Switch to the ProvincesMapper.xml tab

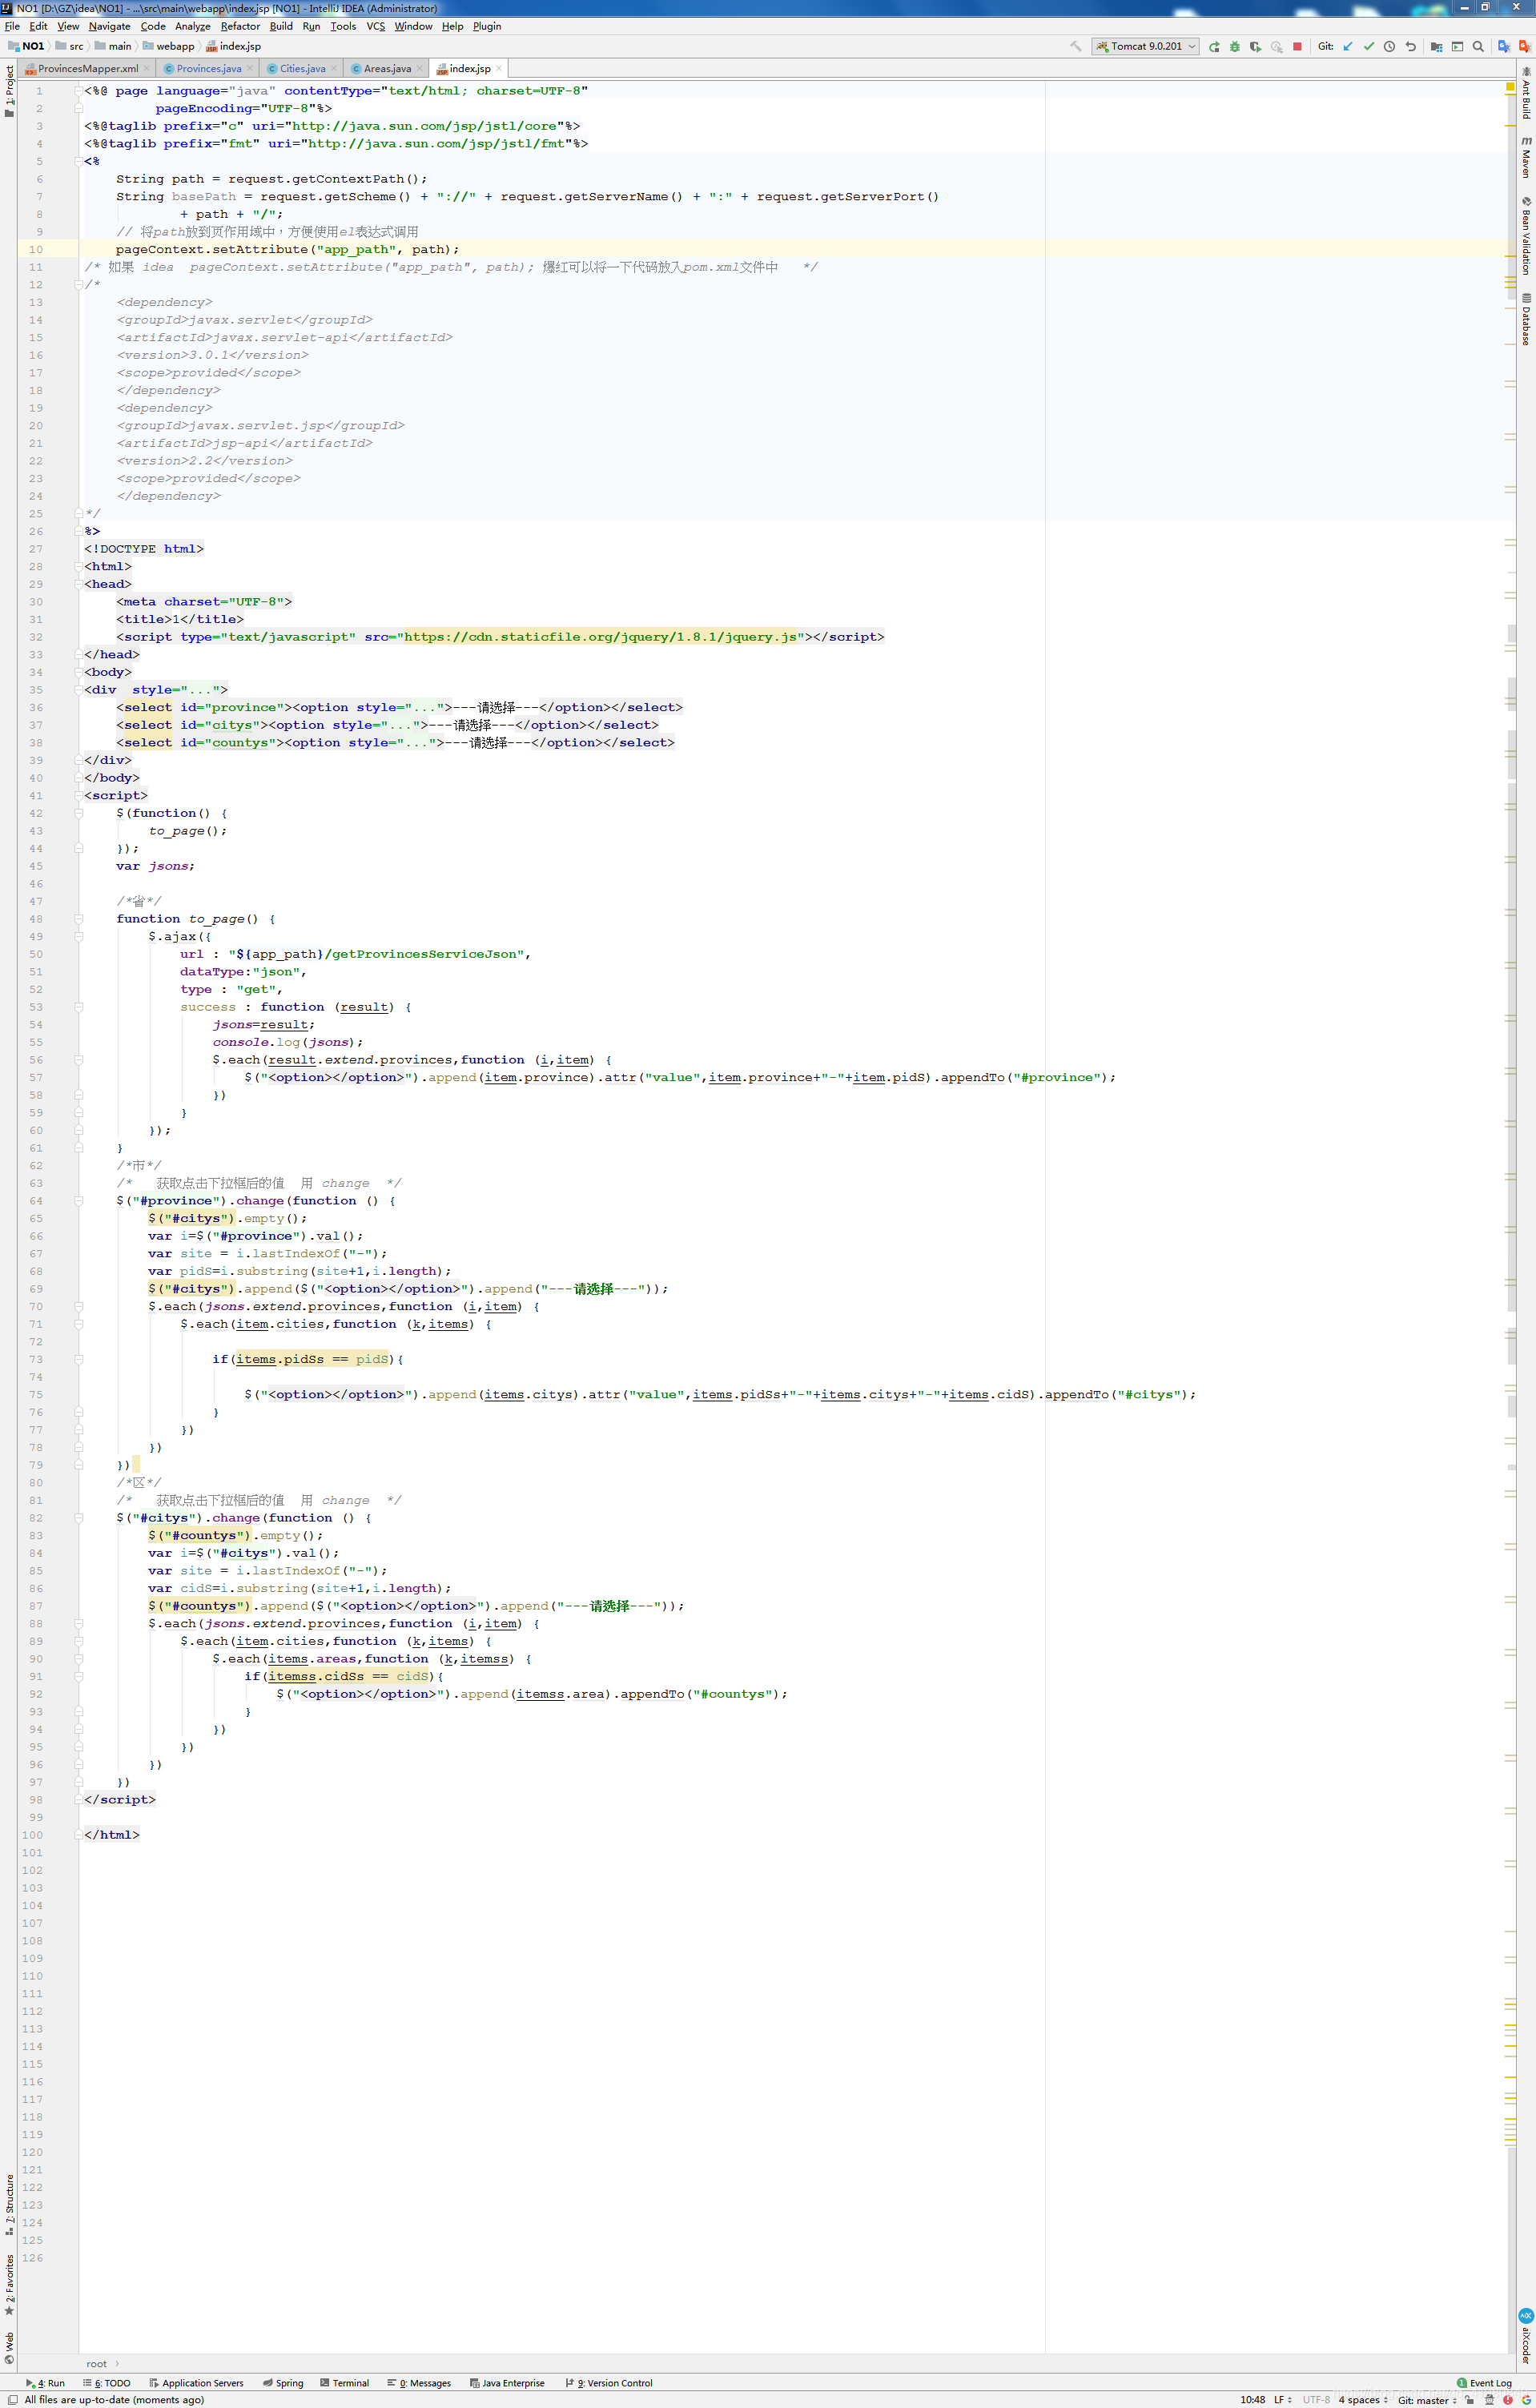(87, 69)
